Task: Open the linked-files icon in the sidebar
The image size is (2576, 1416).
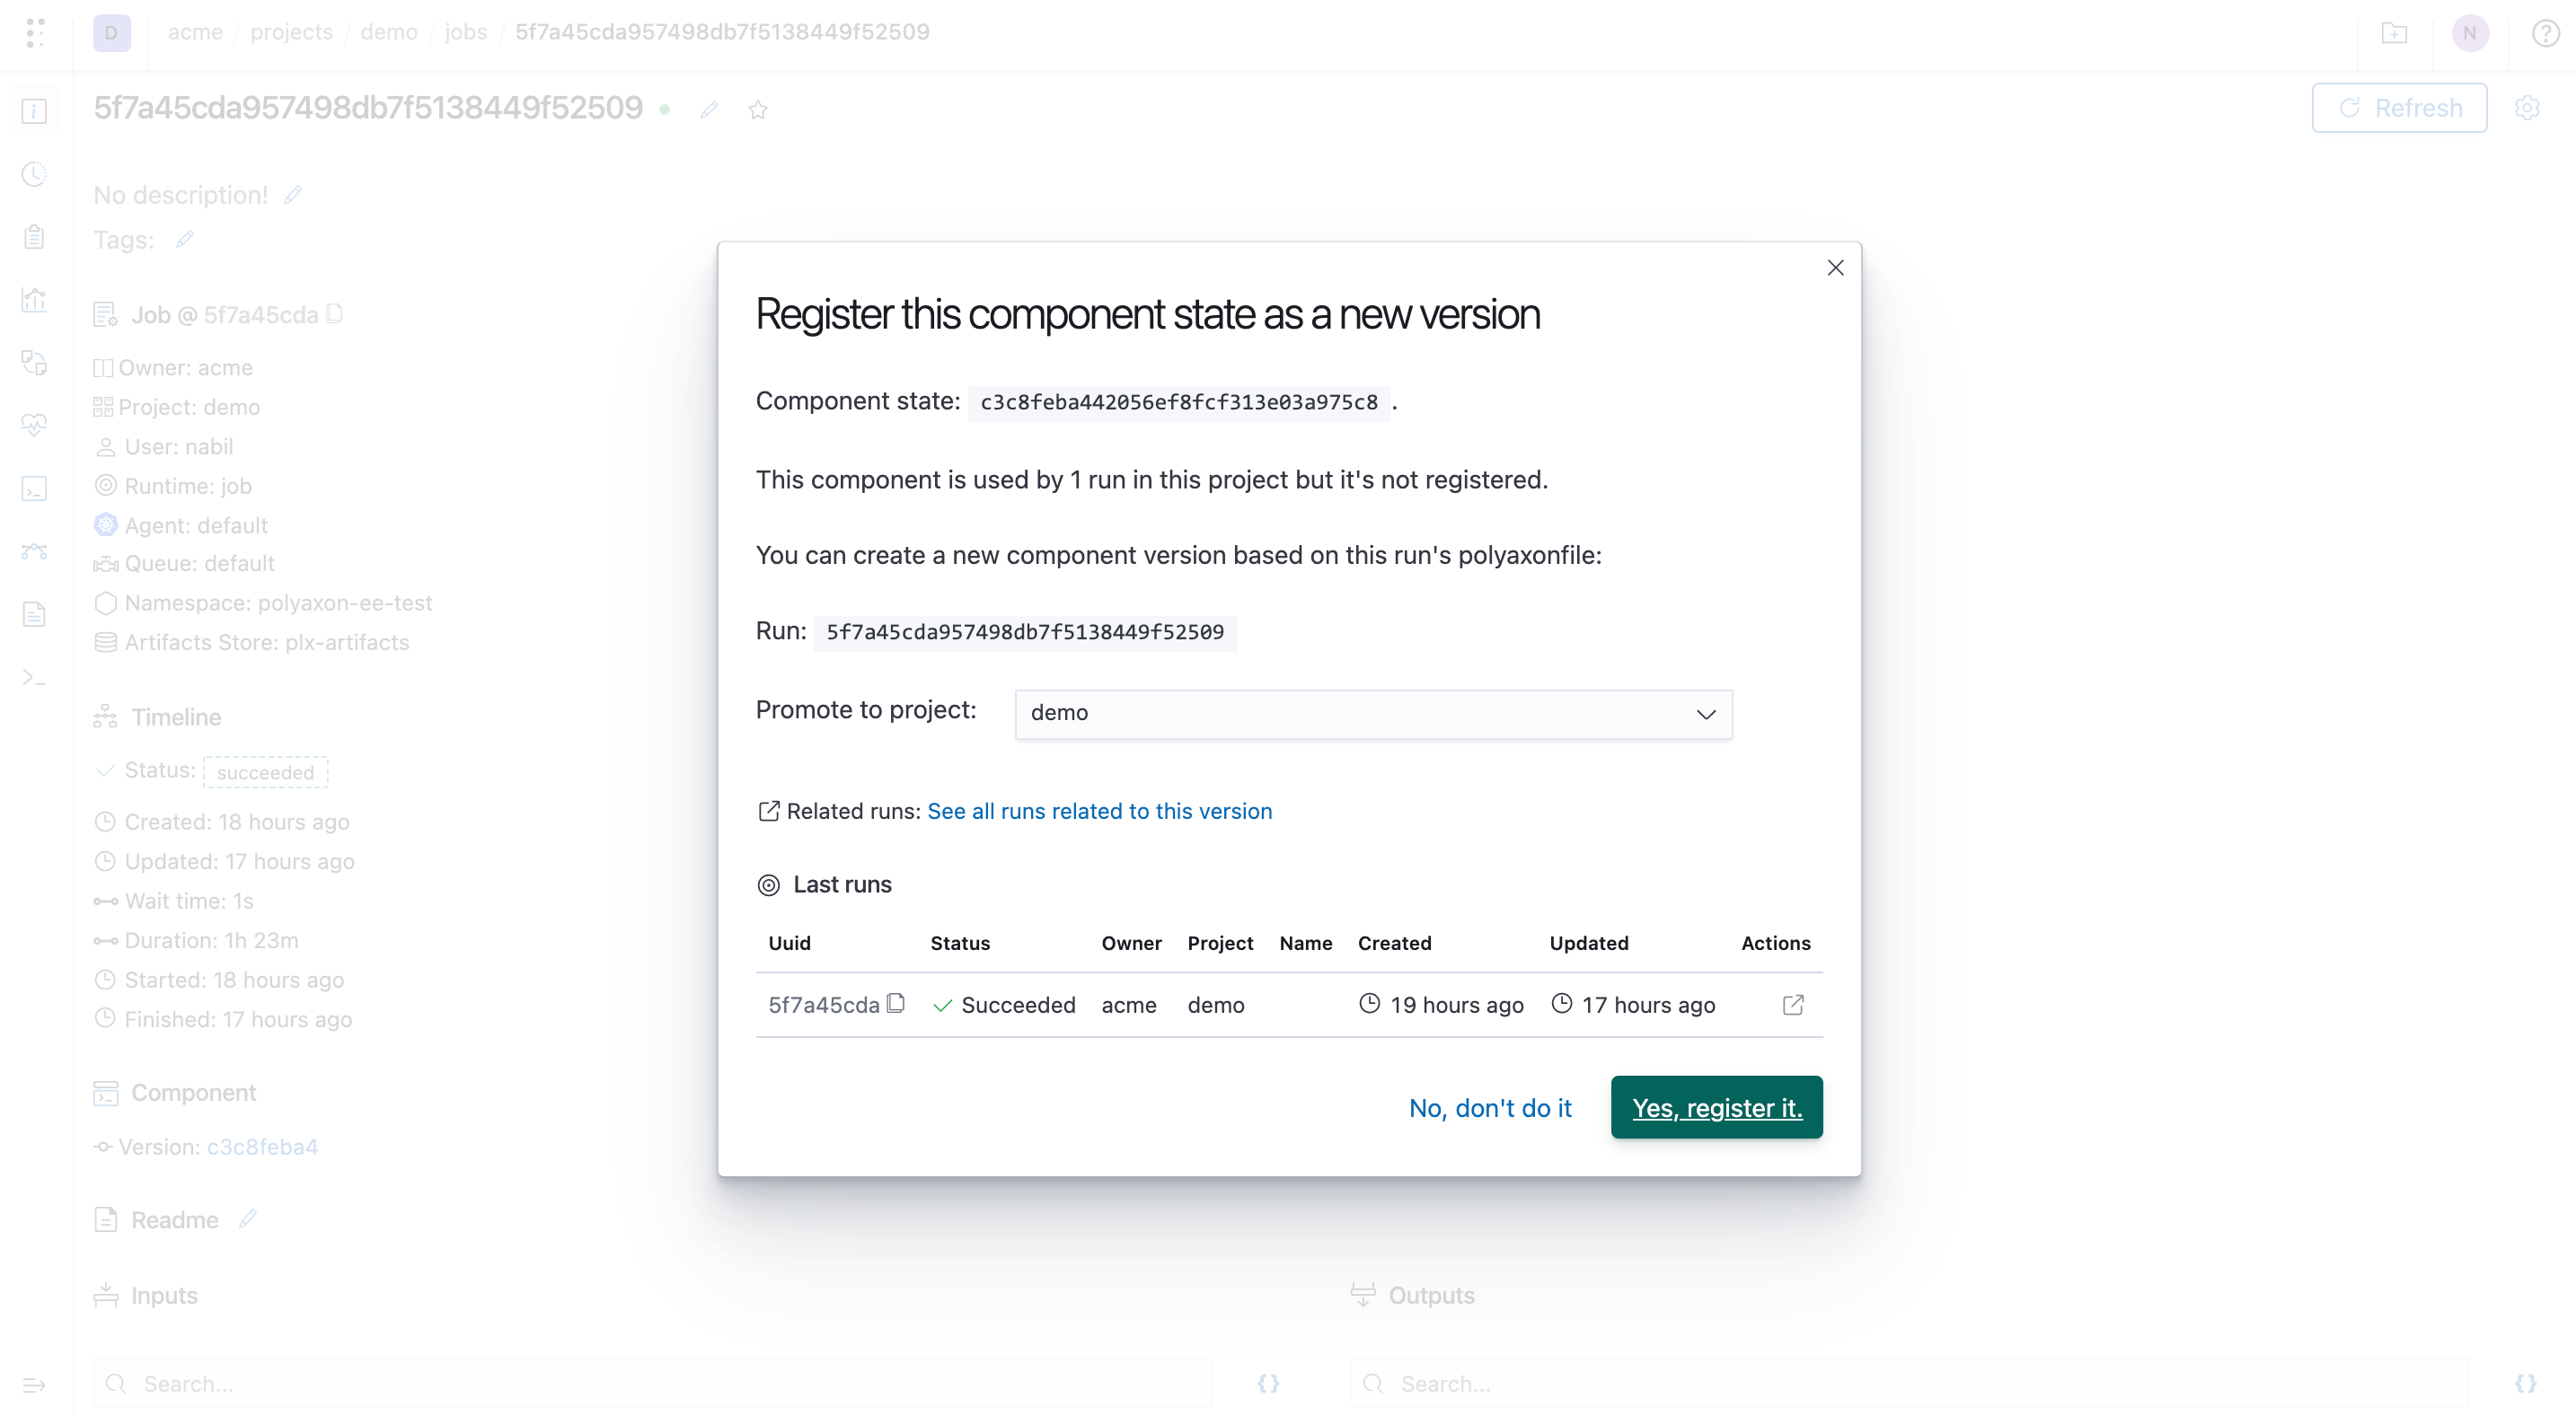Action: pyautogui.click(x=34, y=362)
